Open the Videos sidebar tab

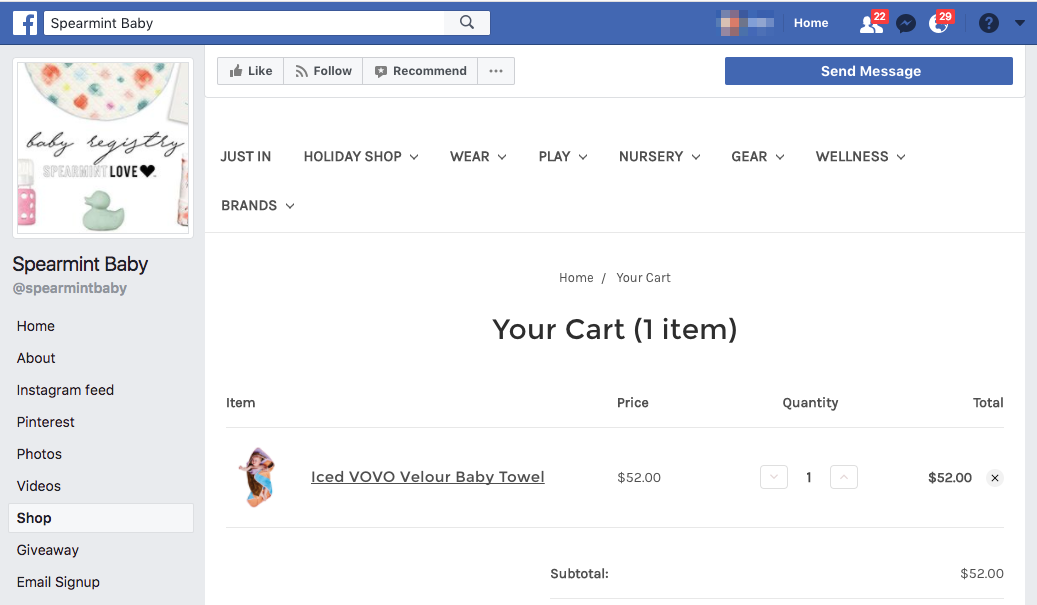tap(38, 486)
